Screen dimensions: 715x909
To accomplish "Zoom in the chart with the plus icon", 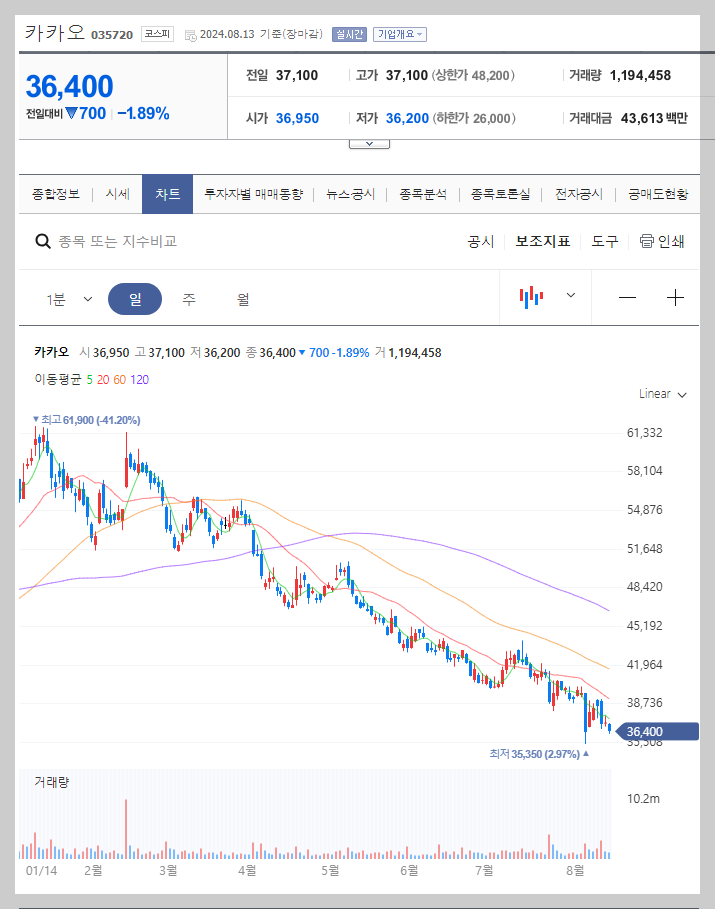I will coord(675,297).
